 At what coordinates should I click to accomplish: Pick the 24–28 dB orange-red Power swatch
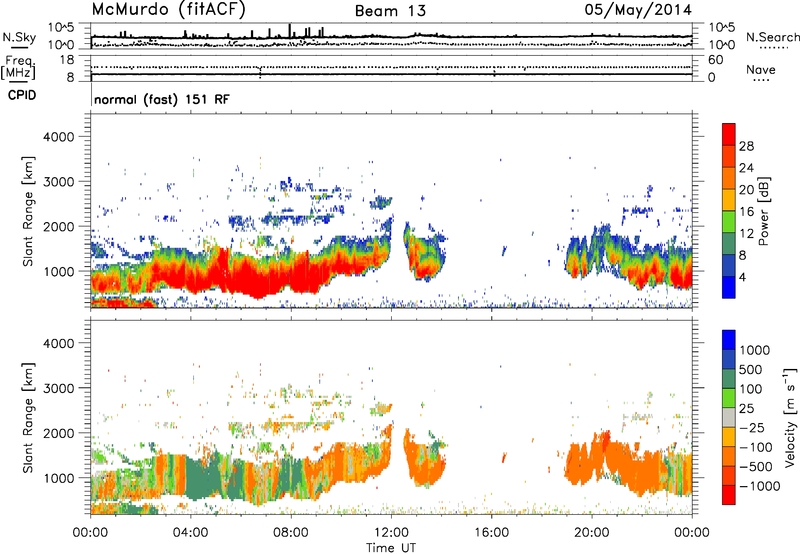(729, 156)
